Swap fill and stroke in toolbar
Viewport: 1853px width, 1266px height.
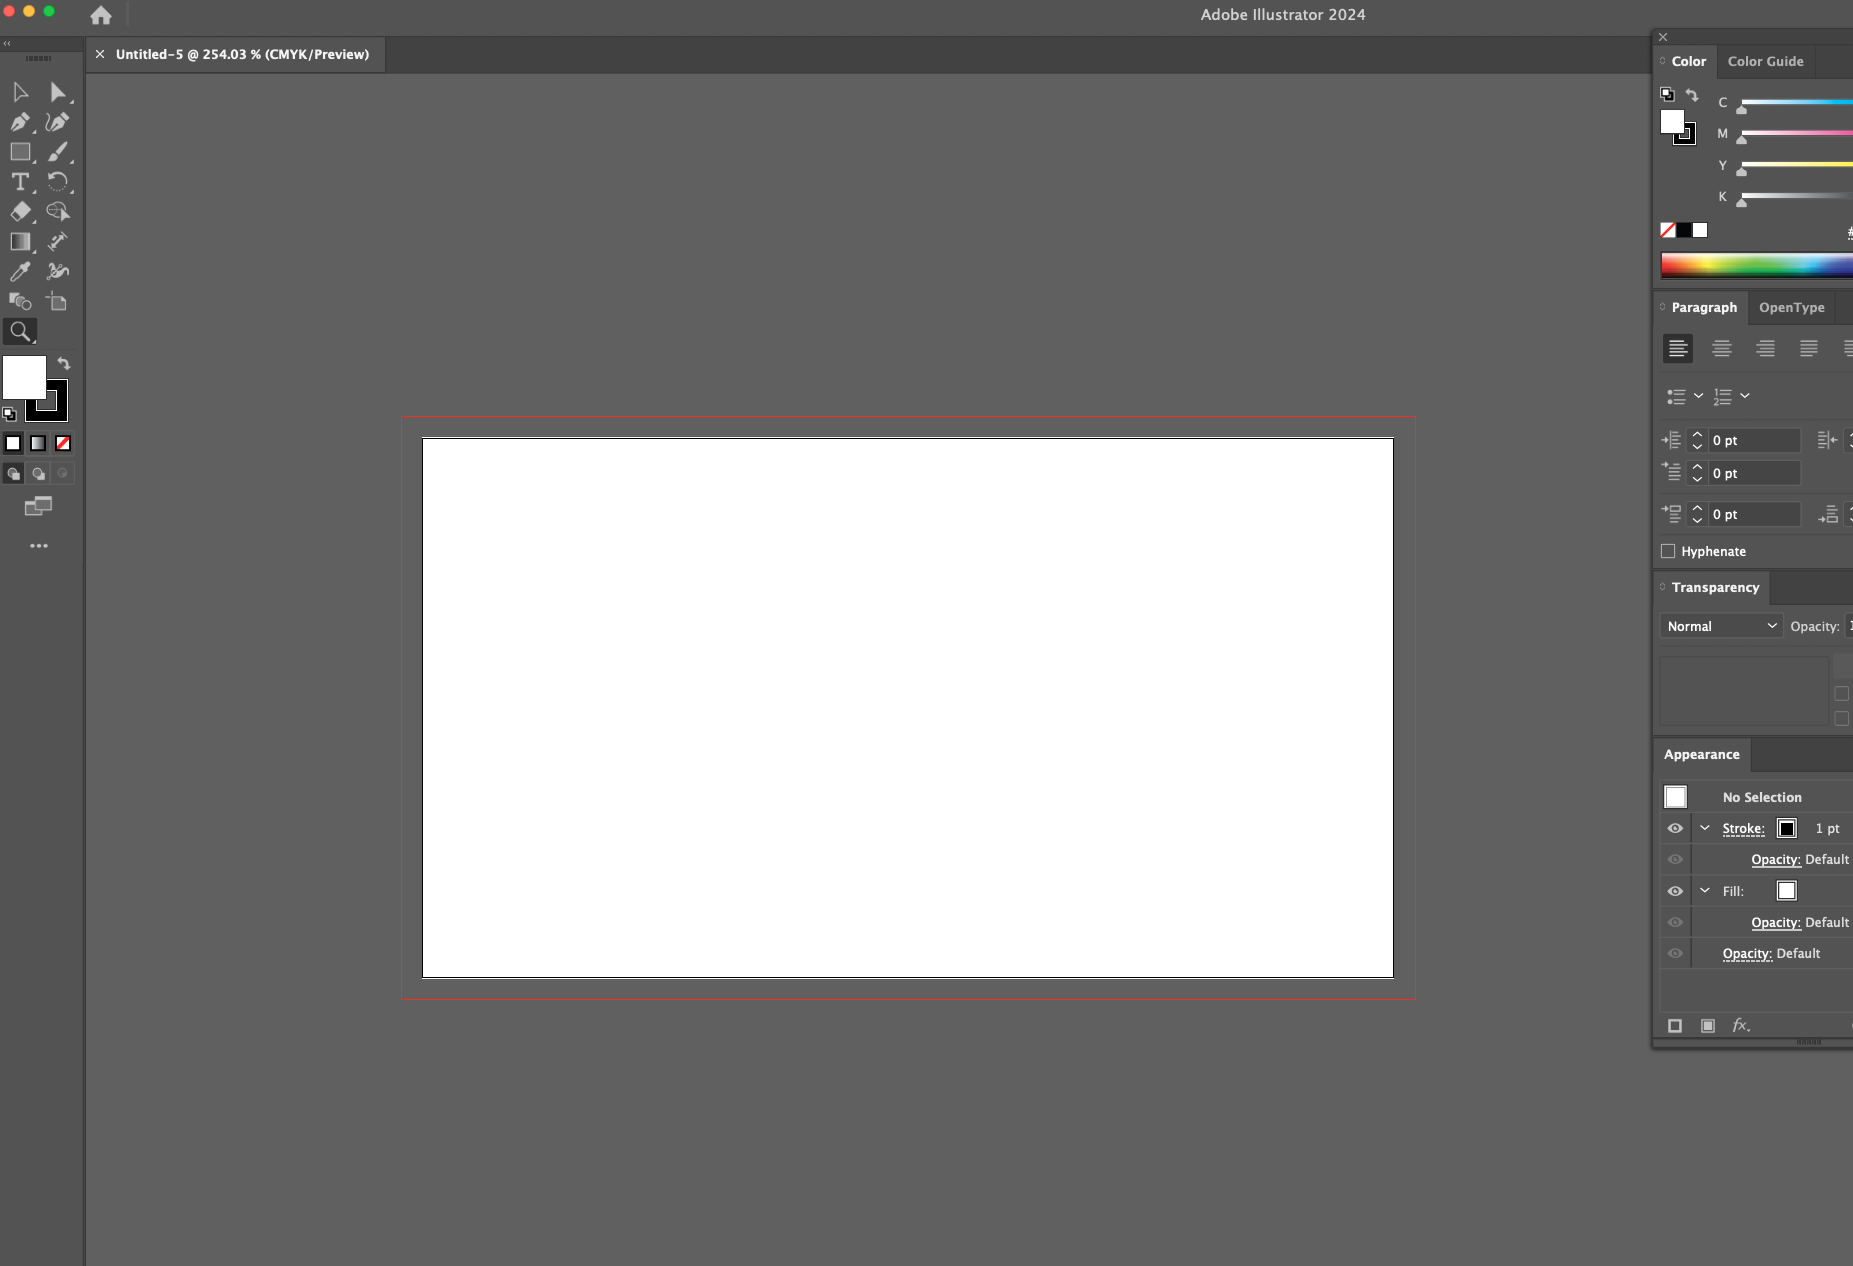(64, 364)
